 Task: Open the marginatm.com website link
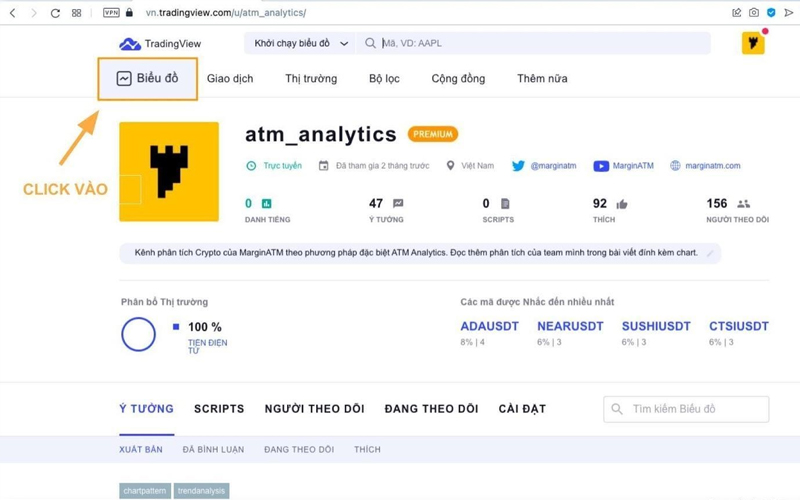713,166
